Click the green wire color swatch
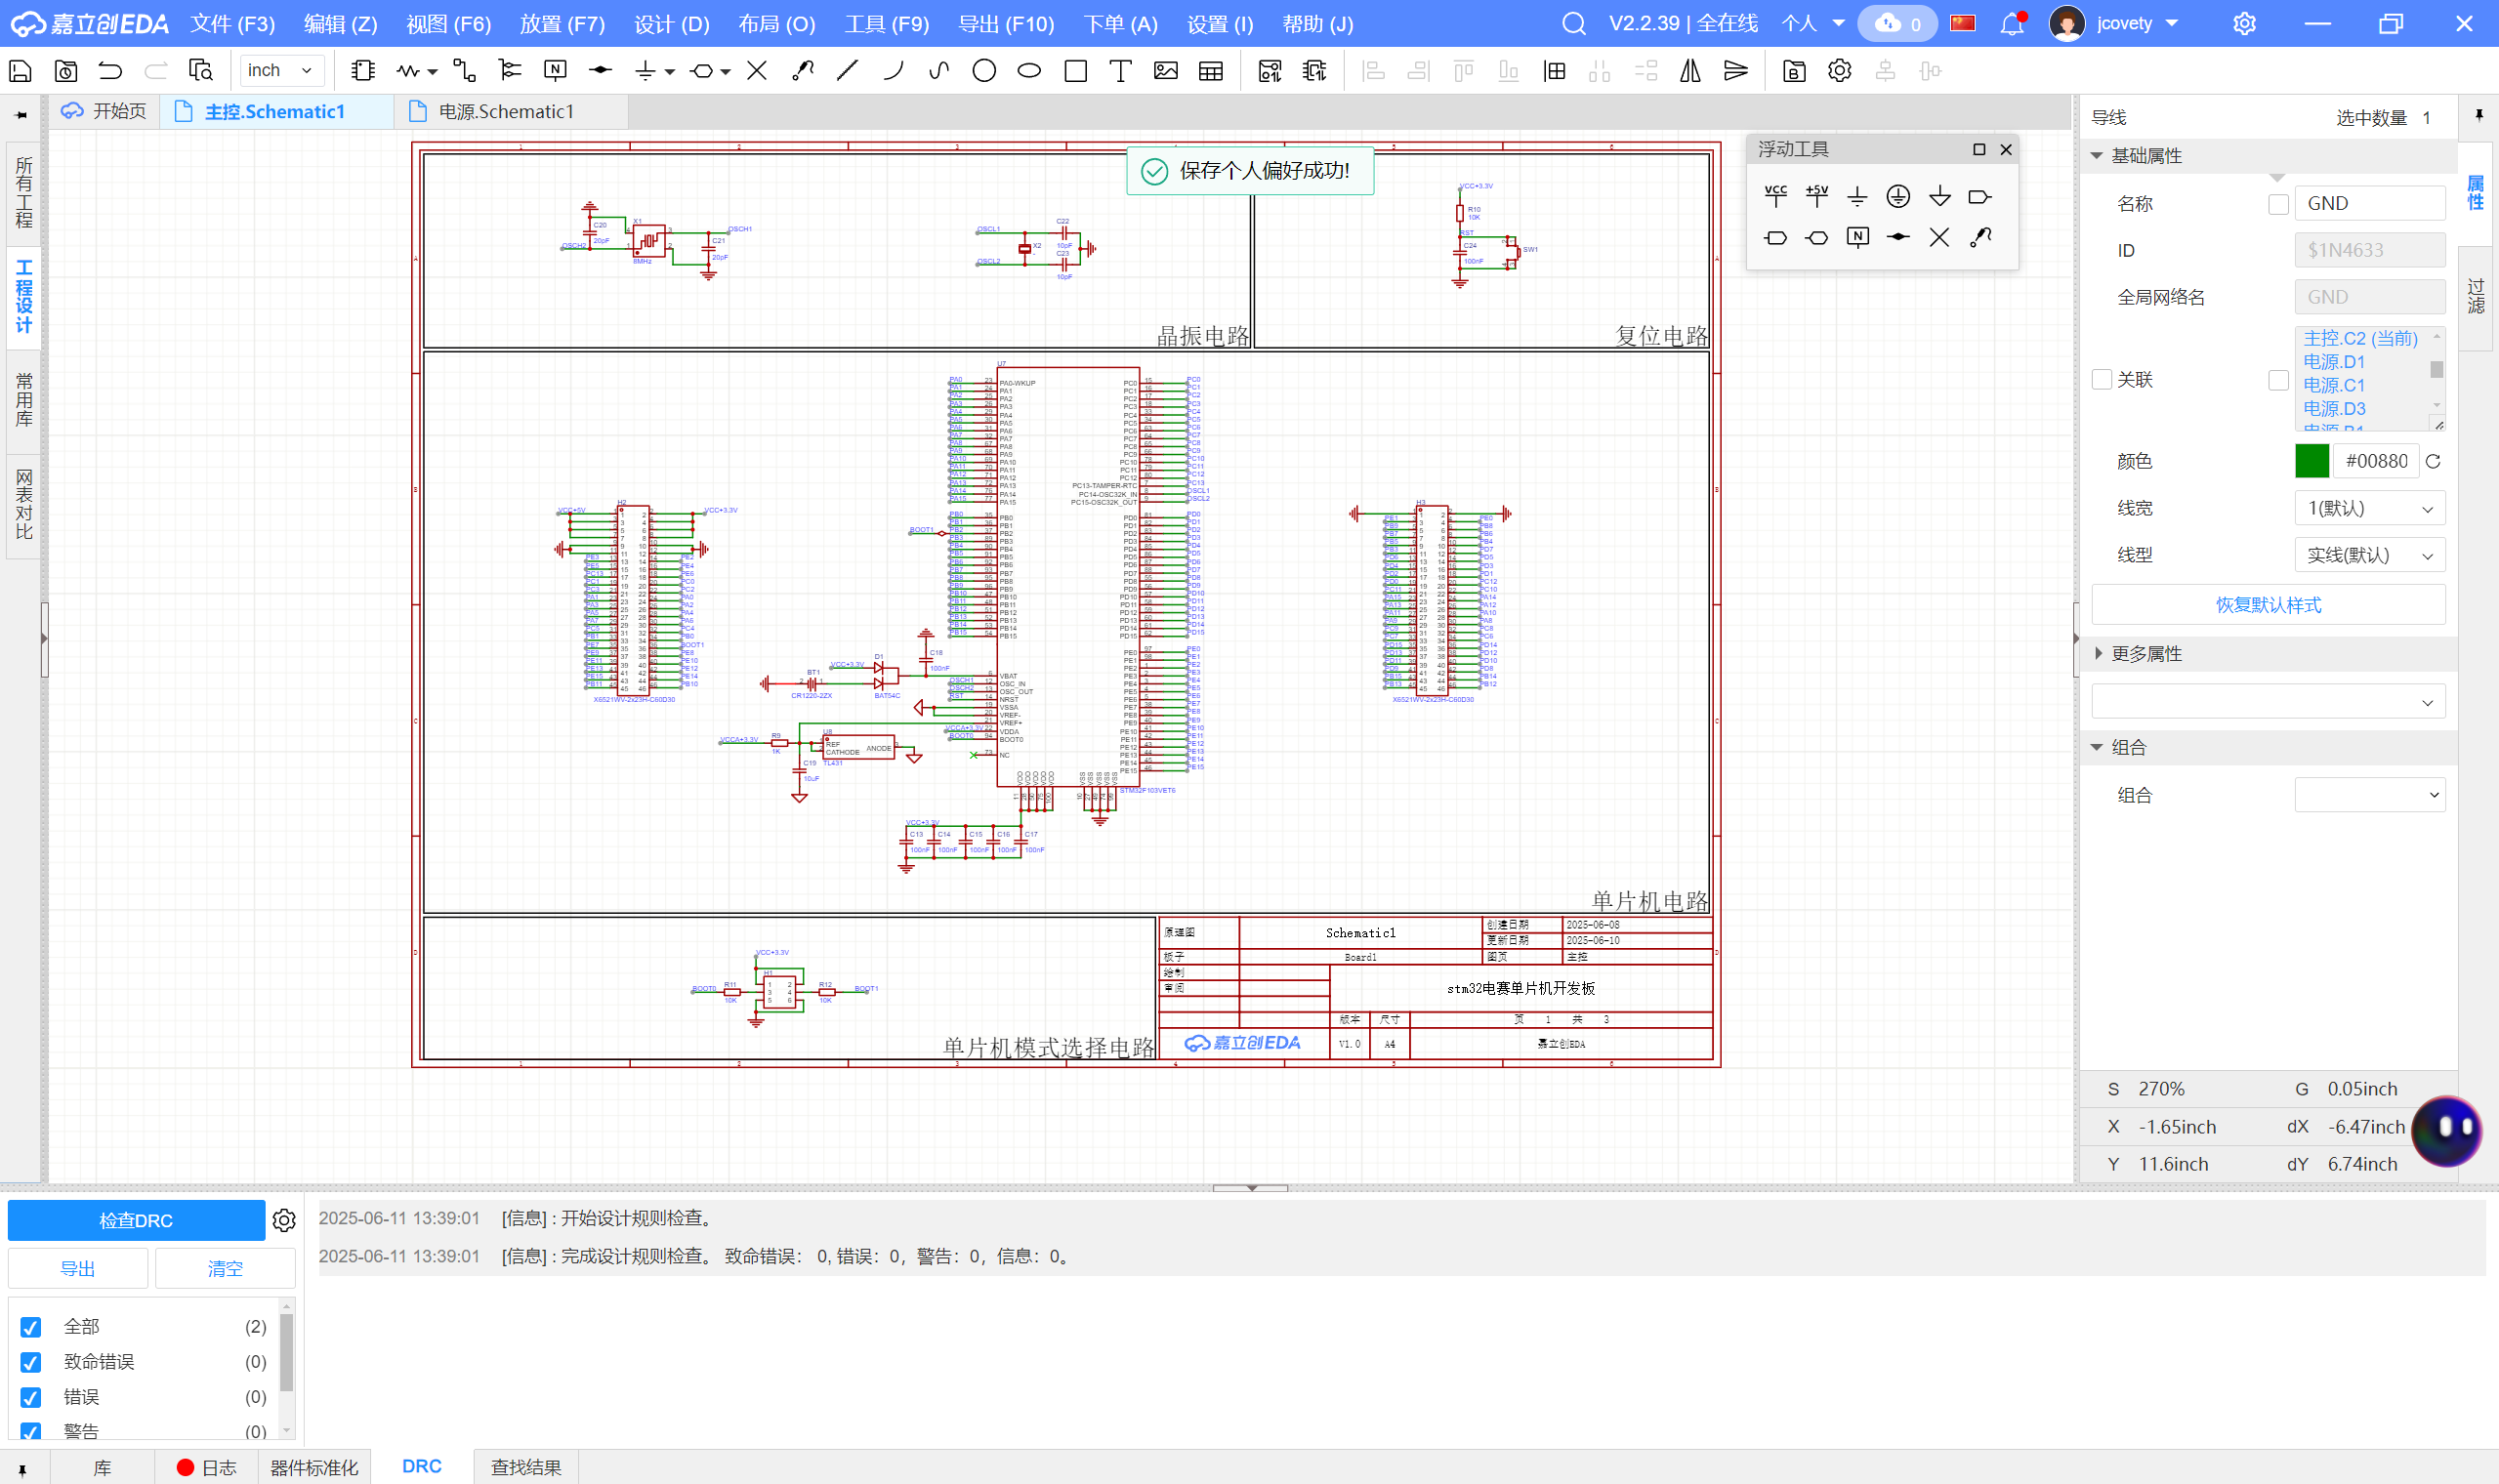This screenshot has height=1484, width=2499. click(x=2311, y=461)
